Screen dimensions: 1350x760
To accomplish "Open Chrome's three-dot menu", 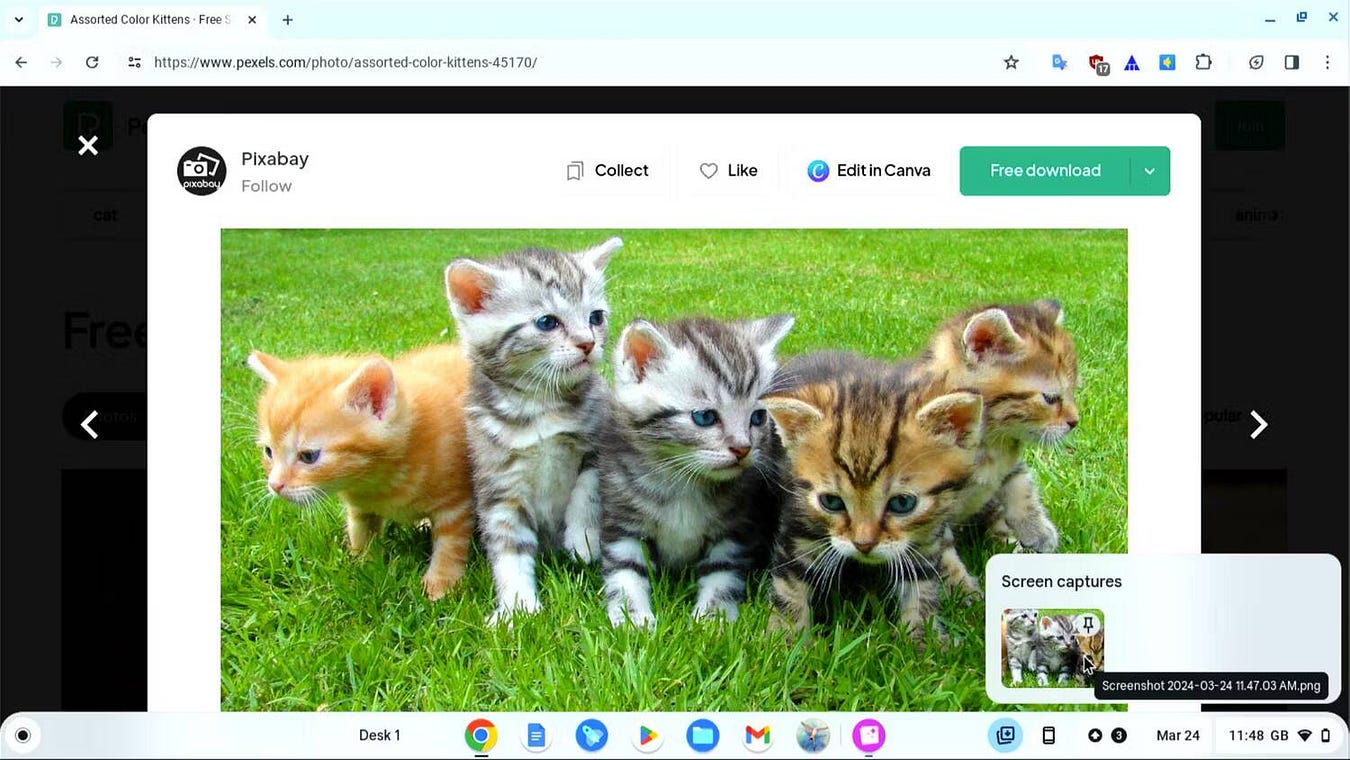I will click(x=1328, y=62).
